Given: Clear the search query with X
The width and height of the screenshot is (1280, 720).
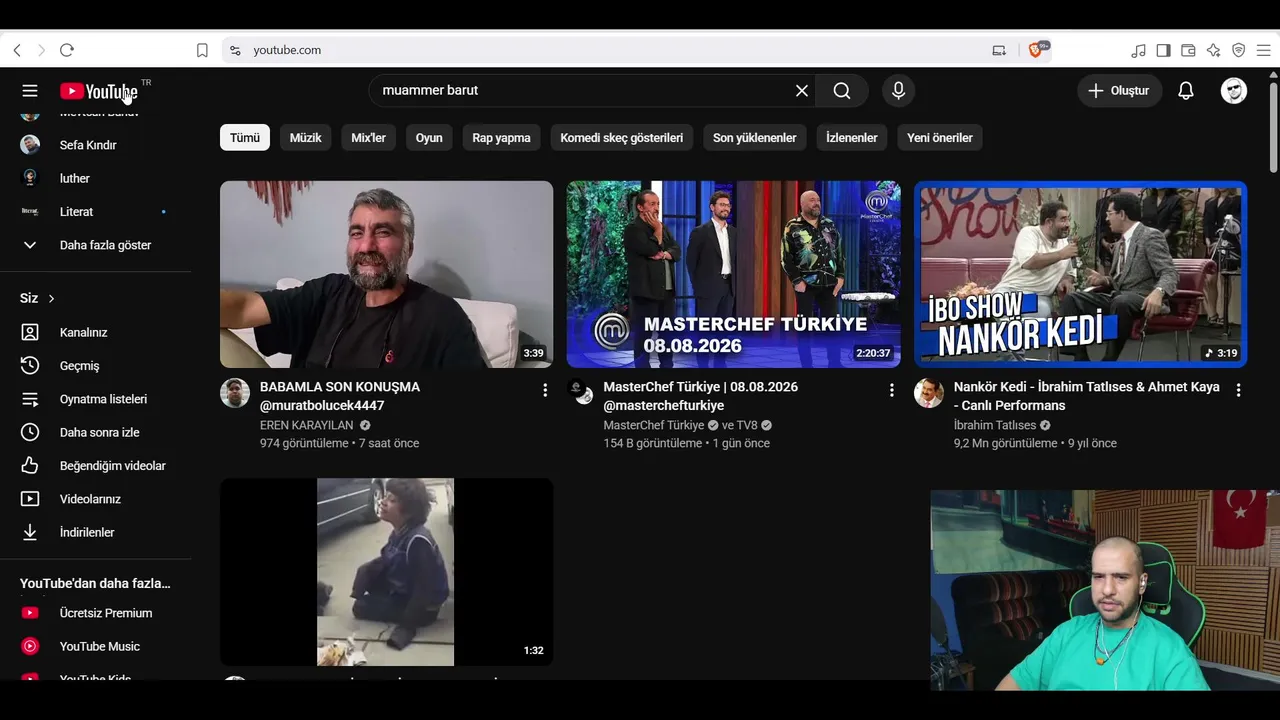Looking at the screenshot, I should pyautogui.click(x=802, y=91).
